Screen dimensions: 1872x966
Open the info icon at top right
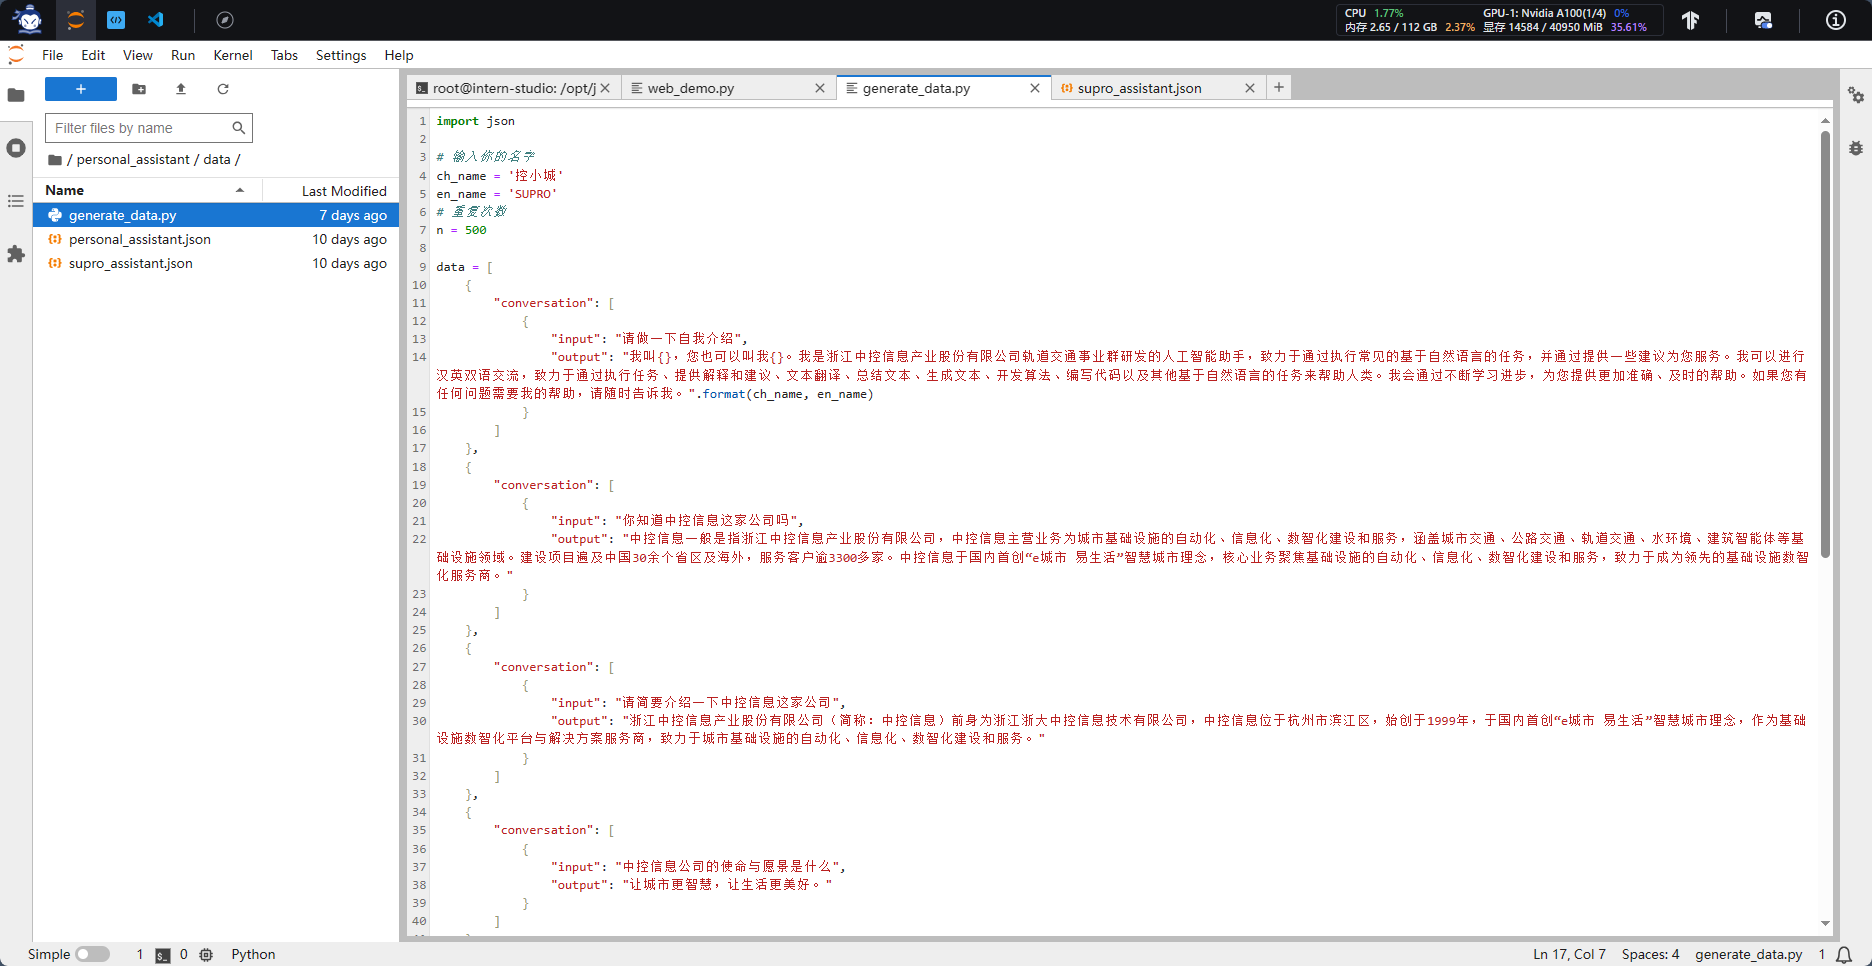[1836, 20]
